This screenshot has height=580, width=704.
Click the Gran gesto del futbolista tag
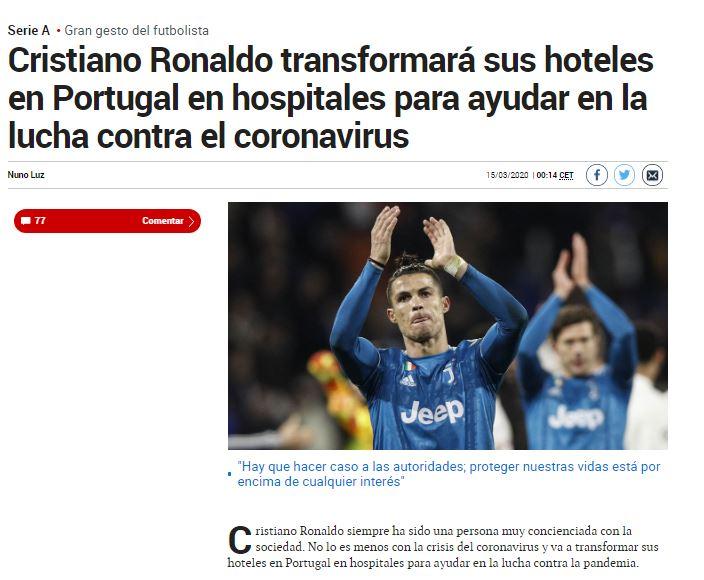pos(136,31)
